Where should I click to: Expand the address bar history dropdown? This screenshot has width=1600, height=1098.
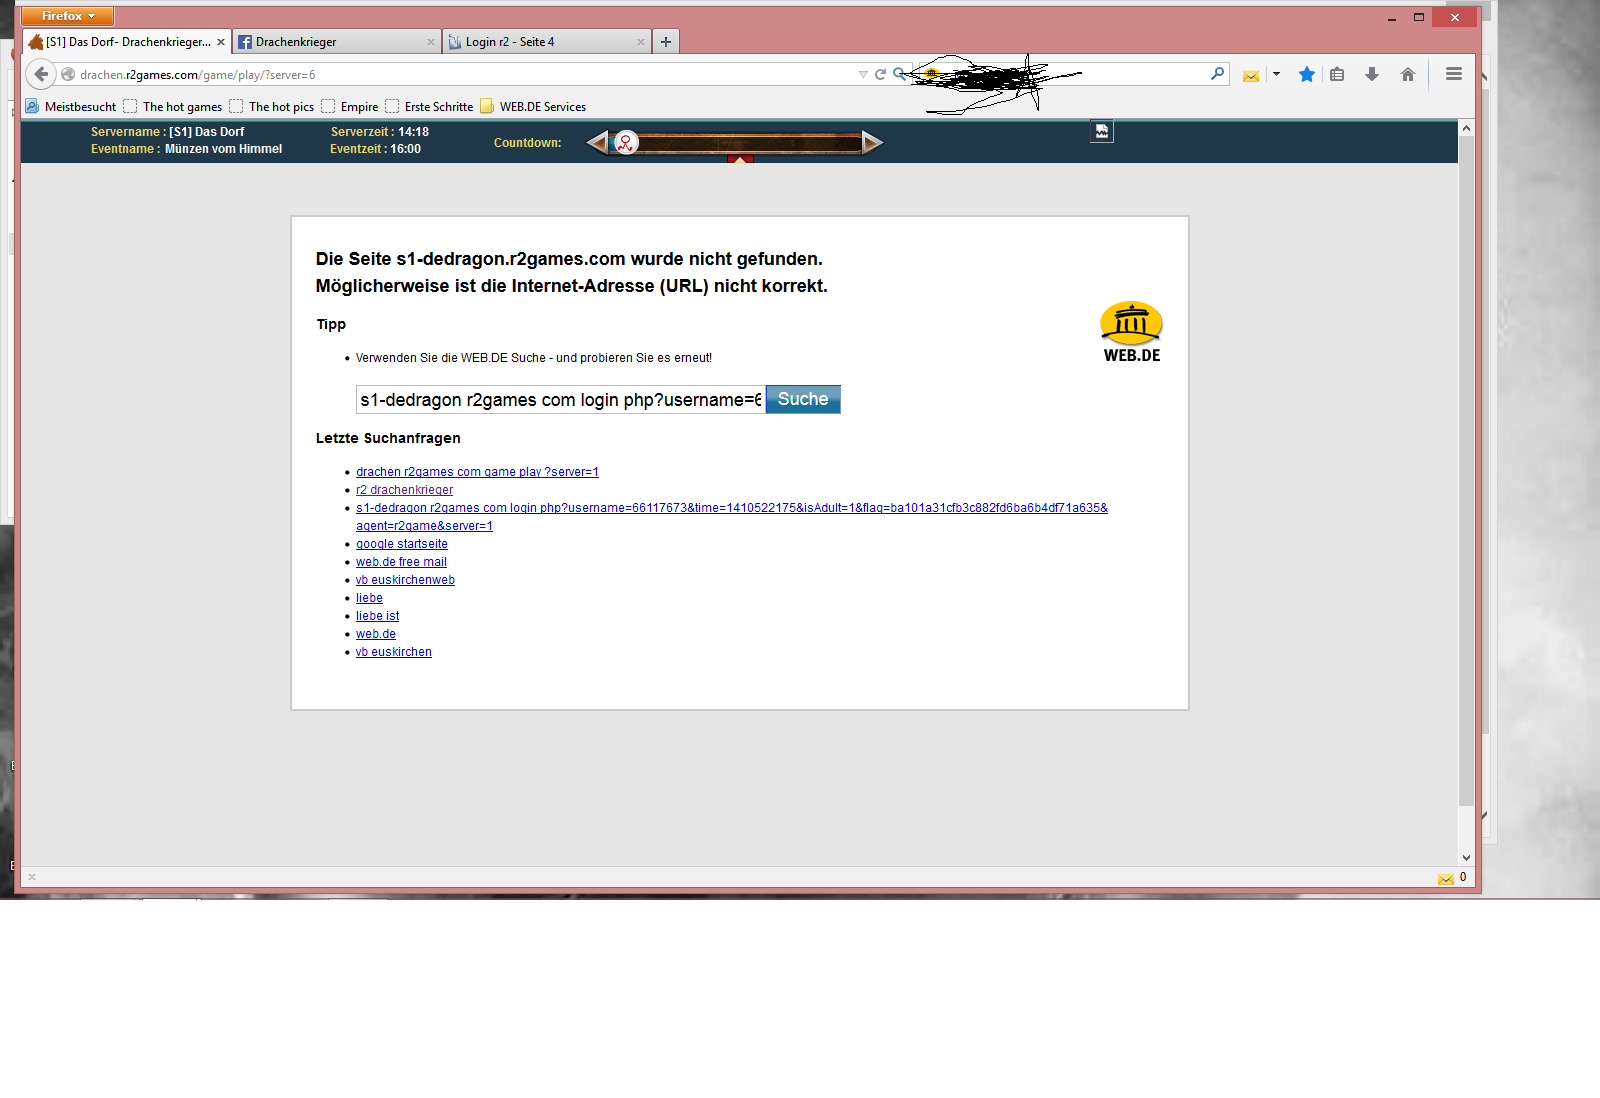pyautogui.click(x=863, y=74)
